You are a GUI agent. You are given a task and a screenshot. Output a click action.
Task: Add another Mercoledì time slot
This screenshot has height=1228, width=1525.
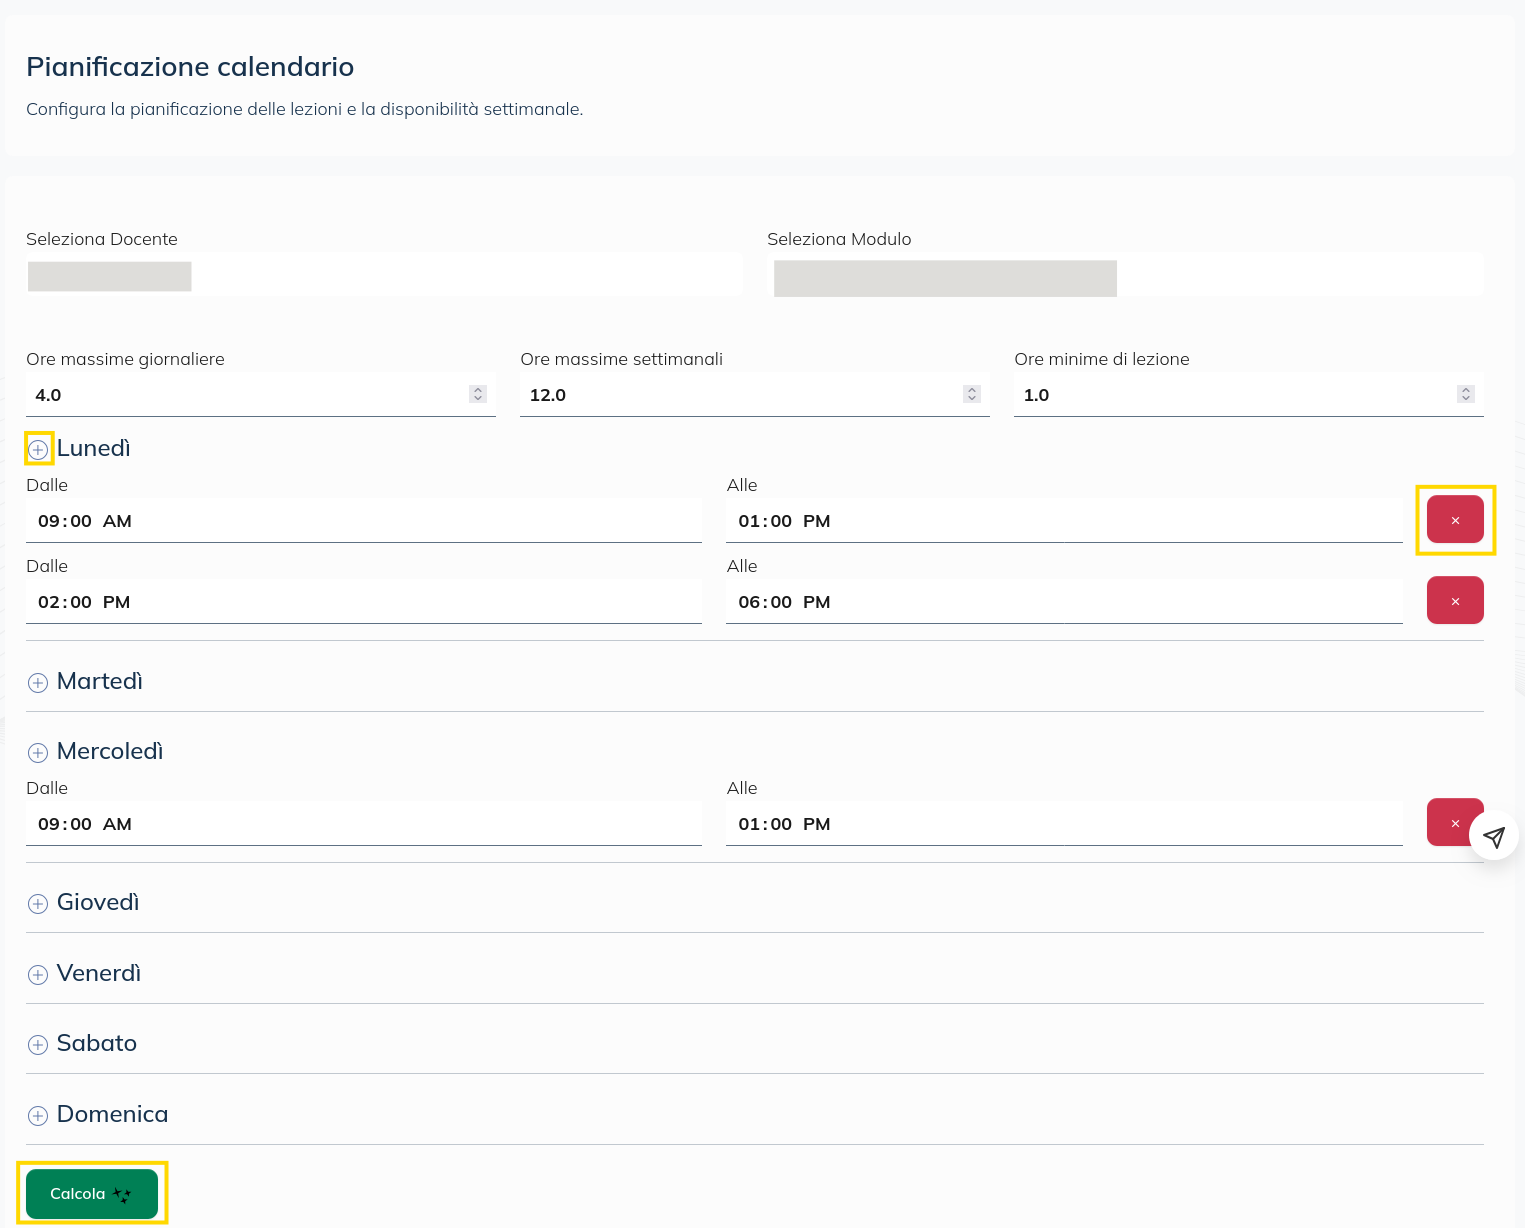point(38,753)
